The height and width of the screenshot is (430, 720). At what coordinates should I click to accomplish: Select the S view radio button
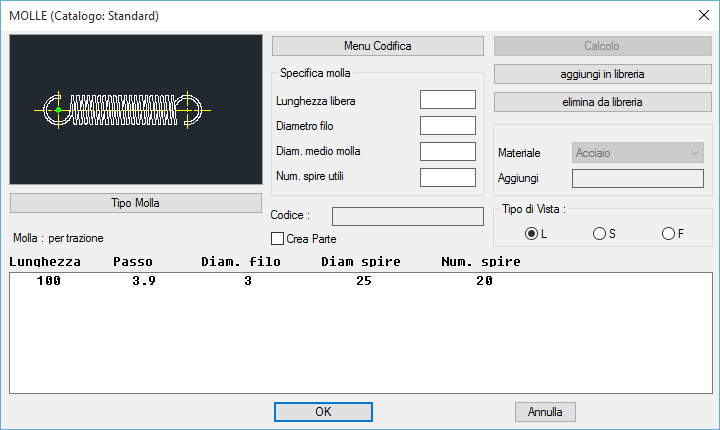pos(599,234)
